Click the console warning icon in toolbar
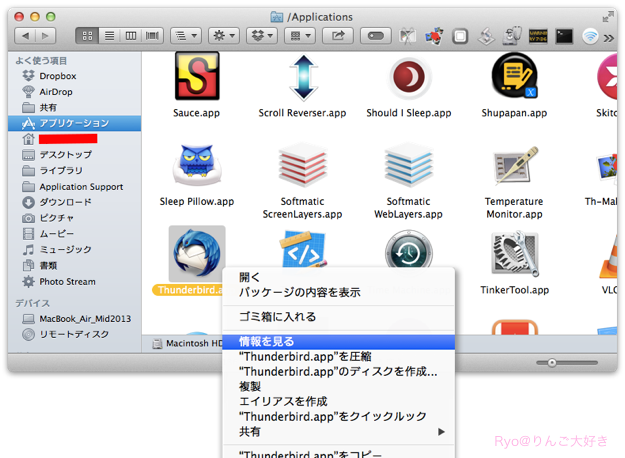Viewport: 625px width, 458px height. point(538,36)
